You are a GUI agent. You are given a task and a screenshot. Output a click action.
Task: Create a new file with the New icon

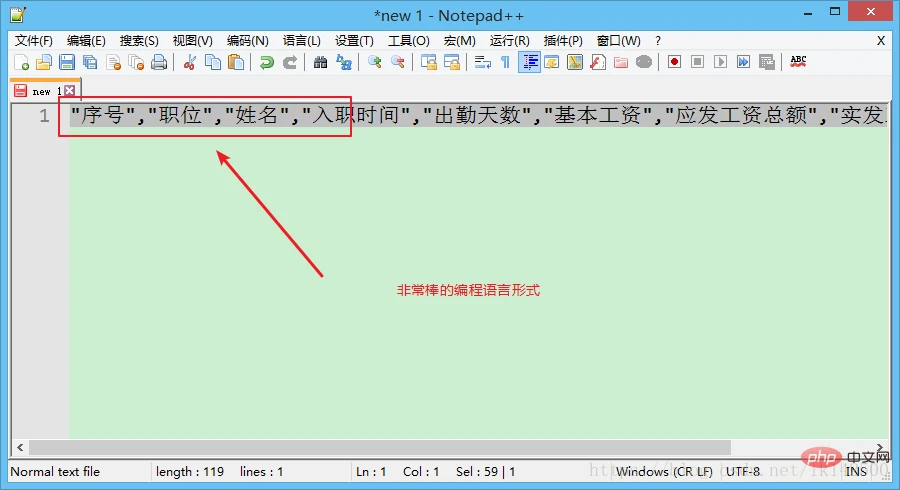(x=21, y=62)
